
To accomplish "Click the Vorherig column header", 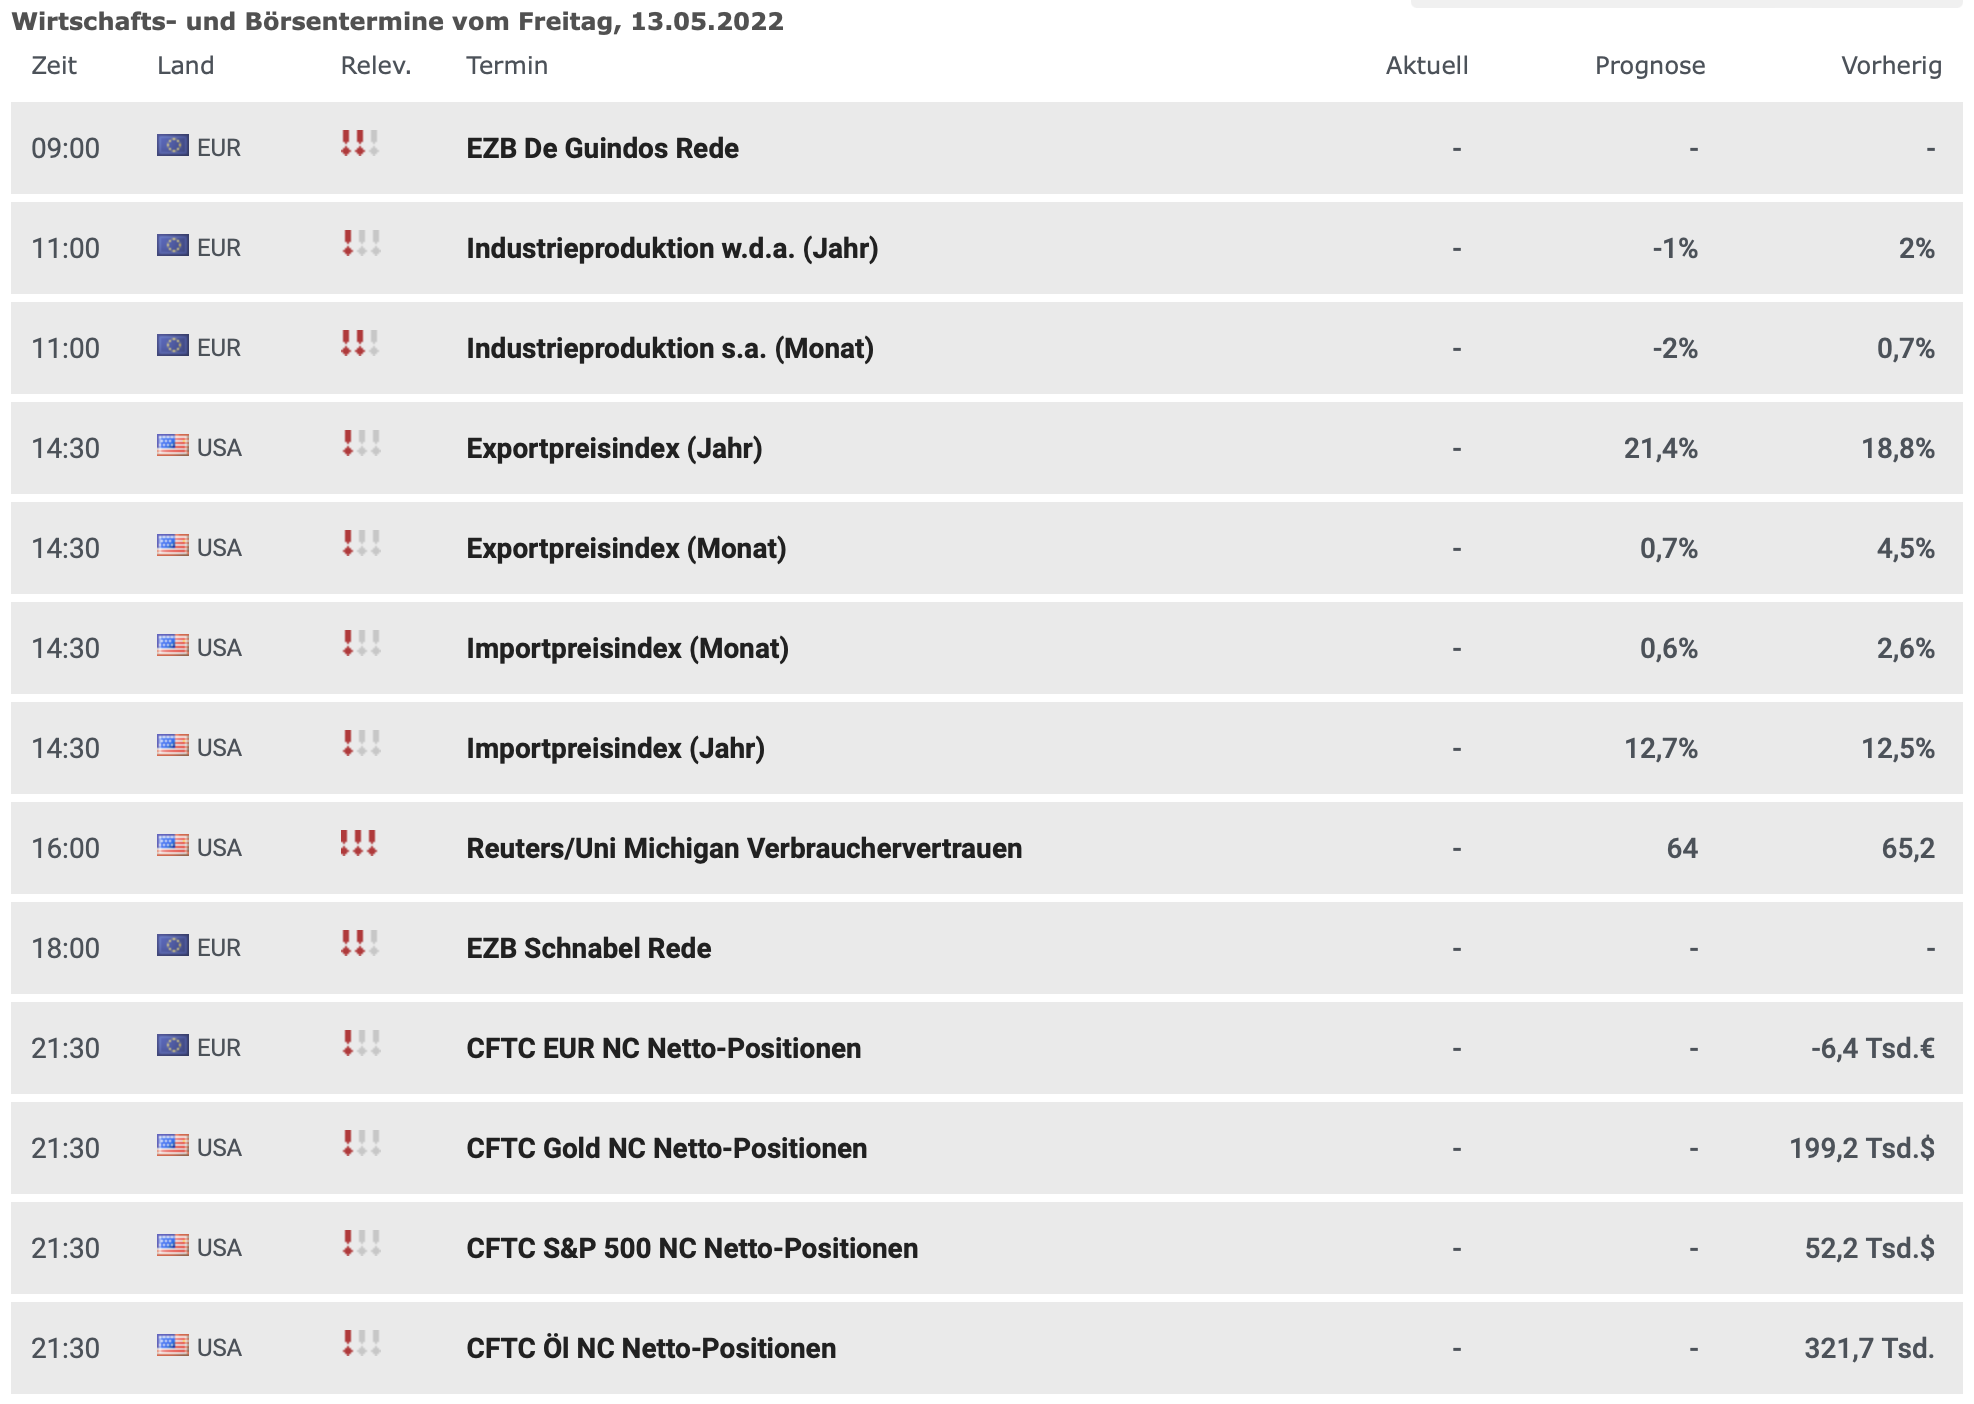I will (1891, 66).
